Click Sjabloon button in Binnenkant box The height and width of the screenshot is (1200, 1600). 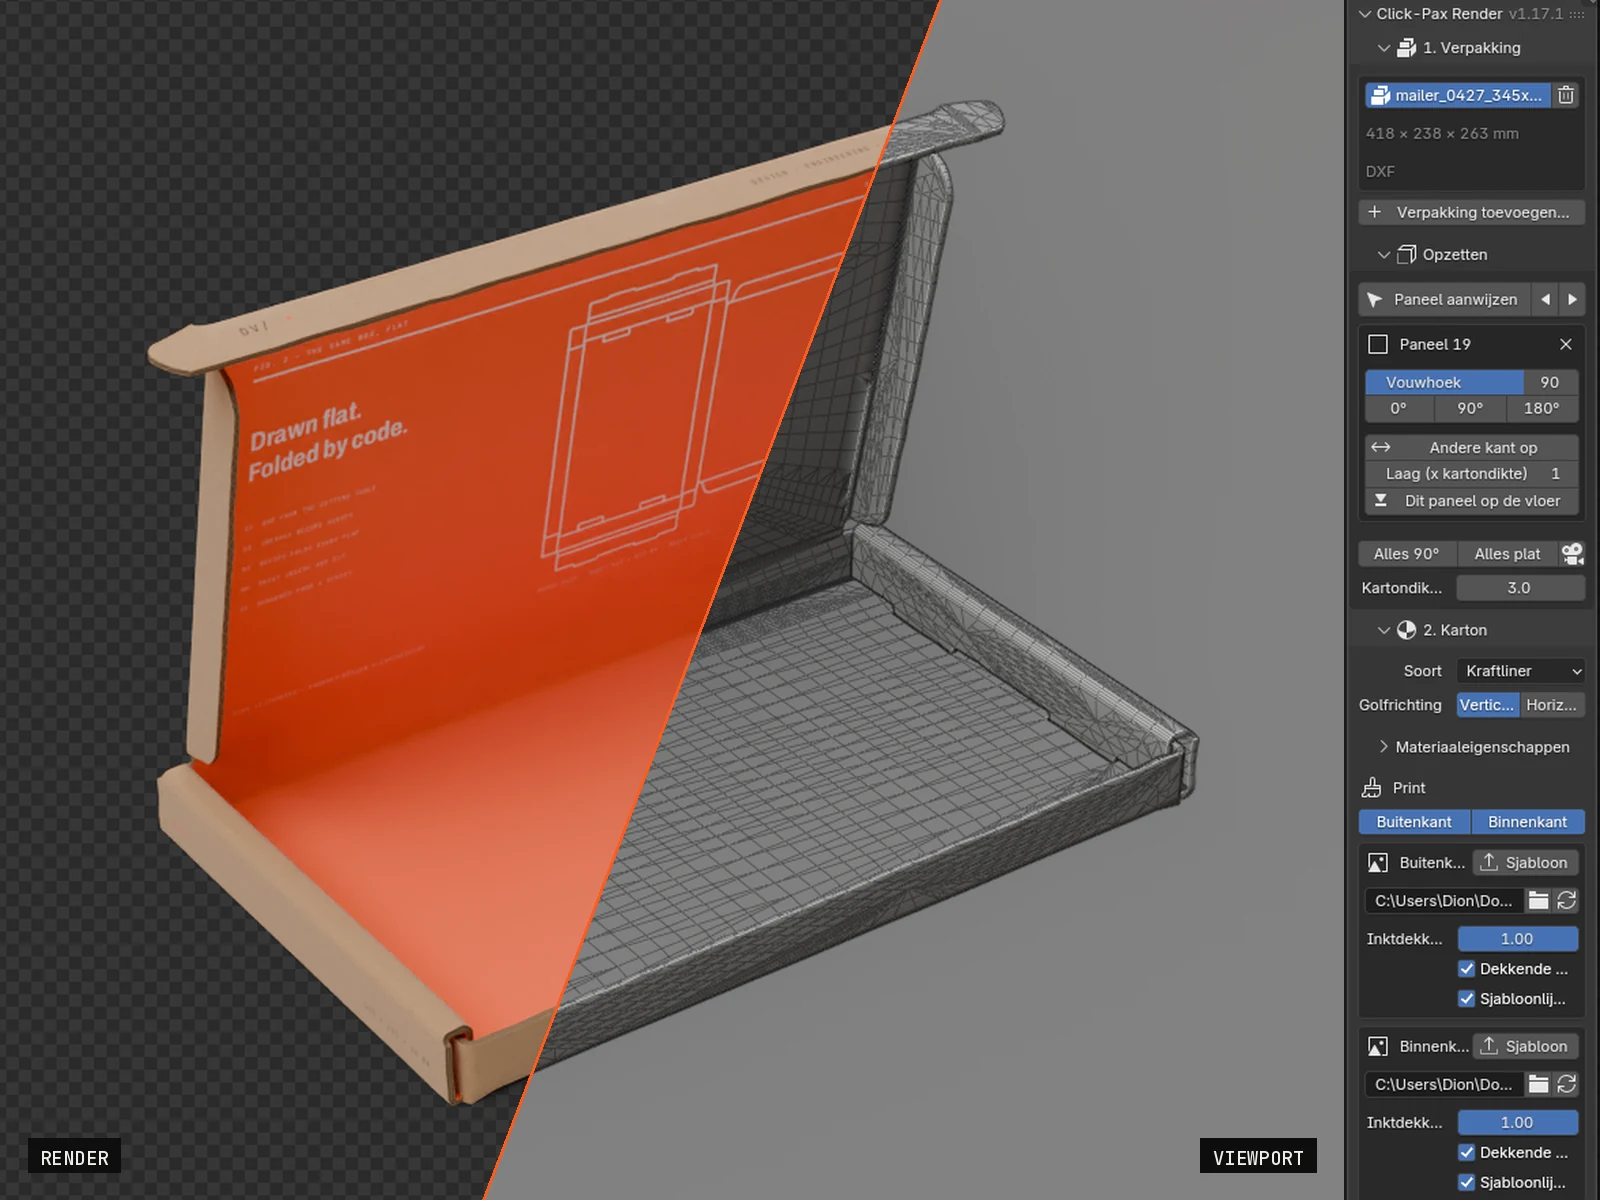click(x=1525, y=1047)
